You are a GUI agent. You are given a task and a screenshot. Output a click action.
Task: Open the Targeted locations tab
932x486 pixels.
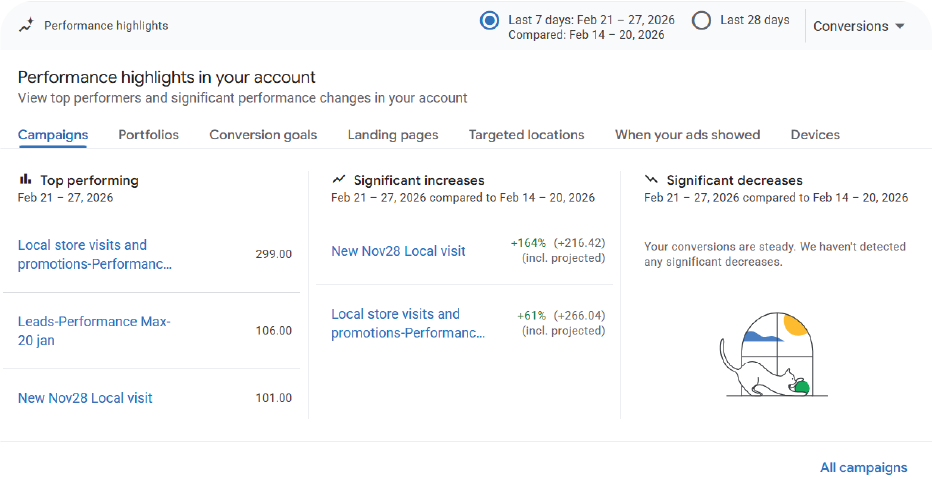pos(526,135)
